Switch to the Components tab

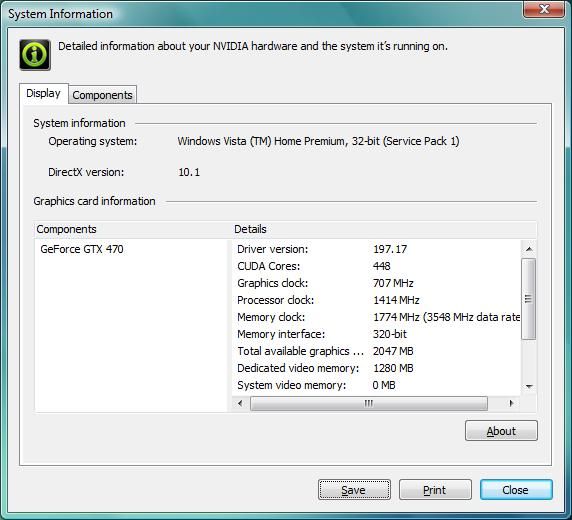tap(103, 95)
